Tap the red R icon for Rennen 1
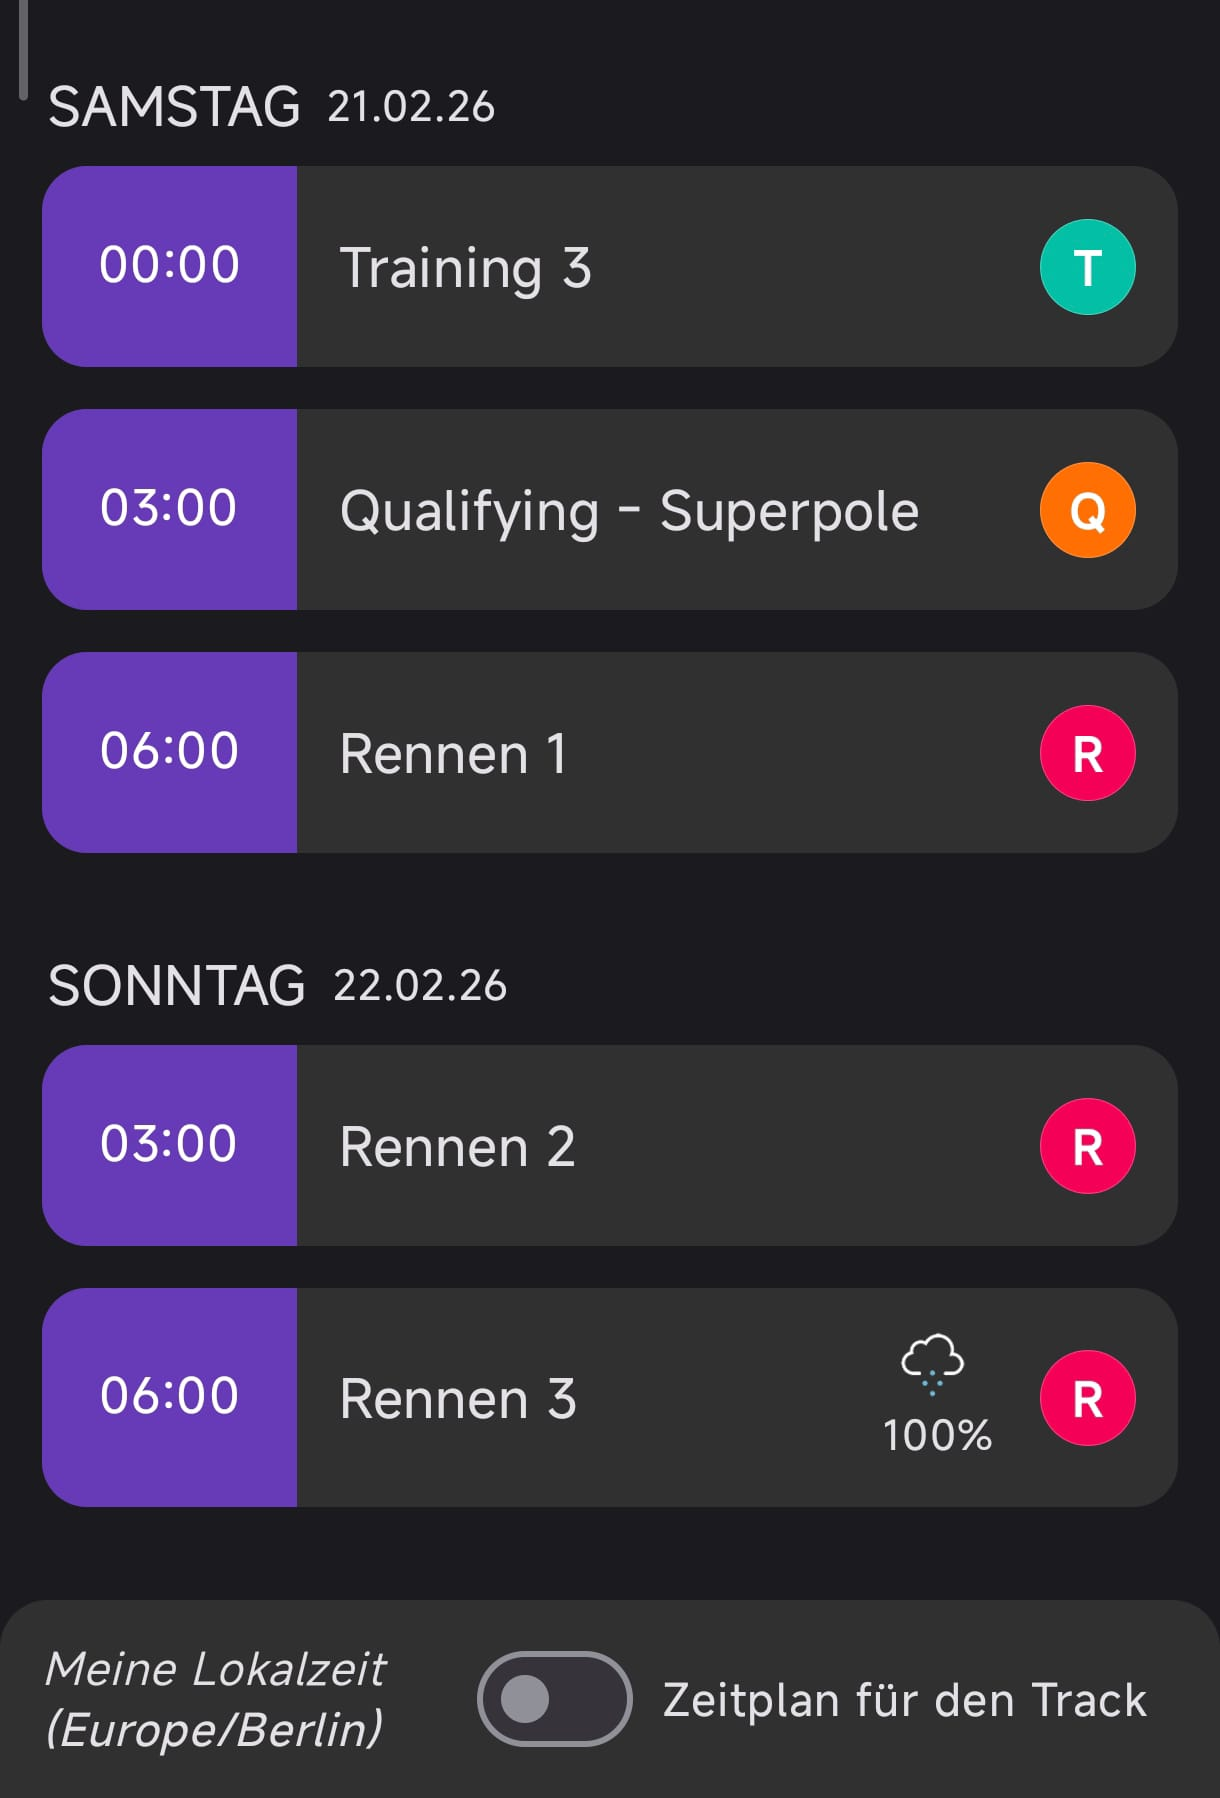Viewport: 1220px width, 1798px height. tap(1087, 753)
